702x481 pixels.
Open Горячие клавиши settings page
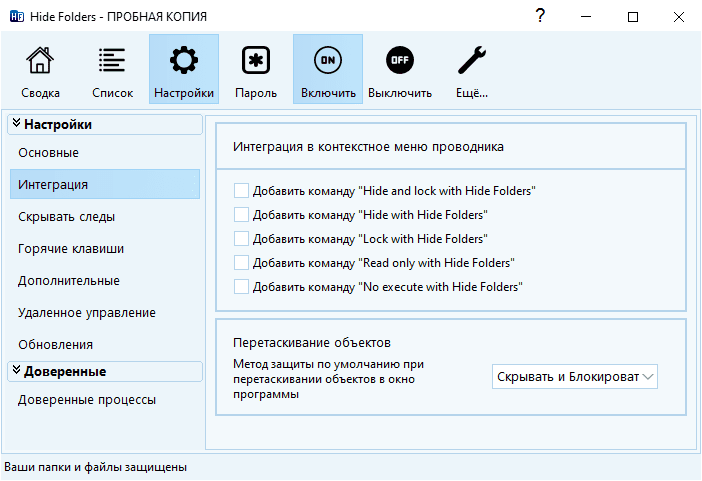point(105,249)
